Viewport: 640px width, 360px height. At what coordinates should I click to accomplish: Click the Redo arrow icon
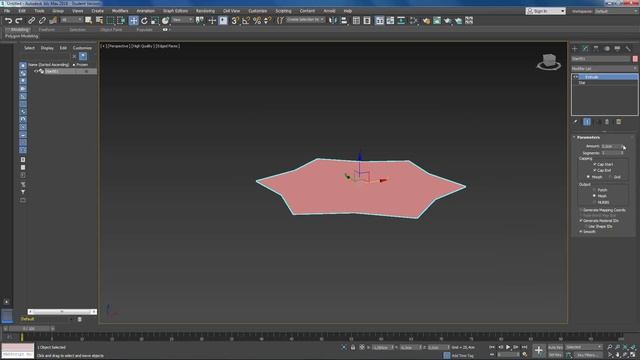[19, 20]
